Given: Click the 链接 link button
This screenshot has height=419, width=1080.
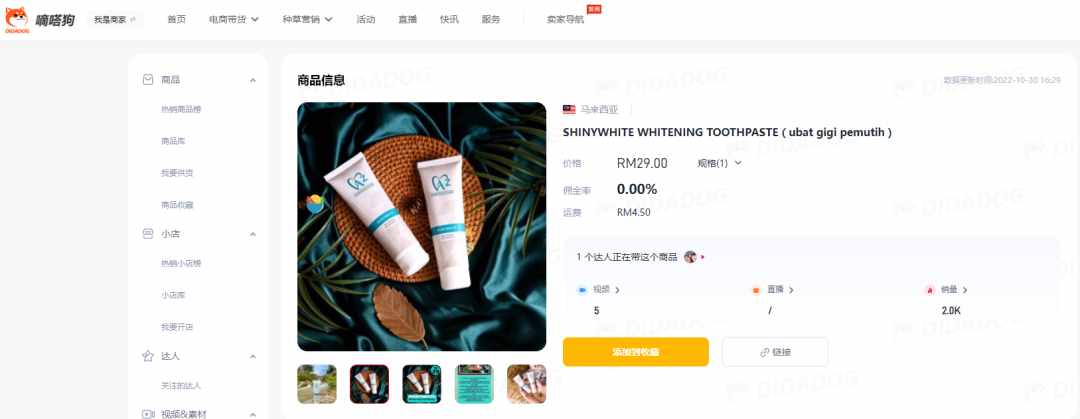Looking at the screenshot, I should click(x=775, y=352).
